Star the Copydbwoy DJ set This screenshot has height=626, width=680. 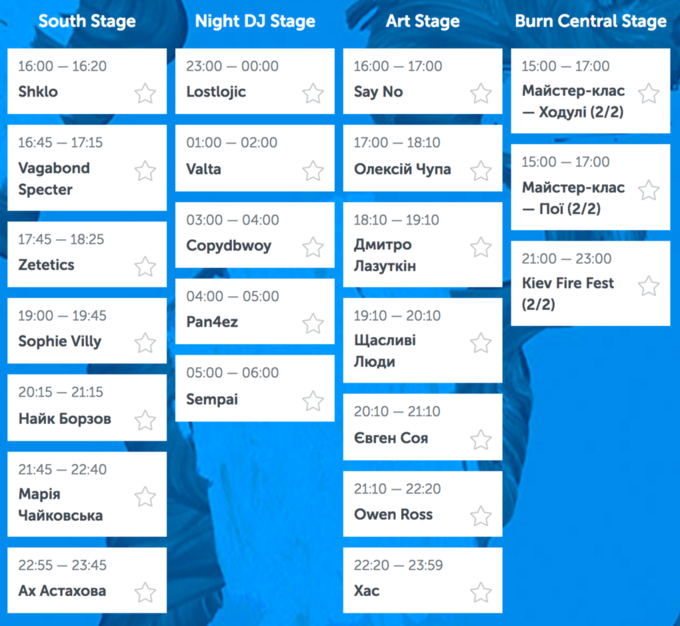point(313,247)
